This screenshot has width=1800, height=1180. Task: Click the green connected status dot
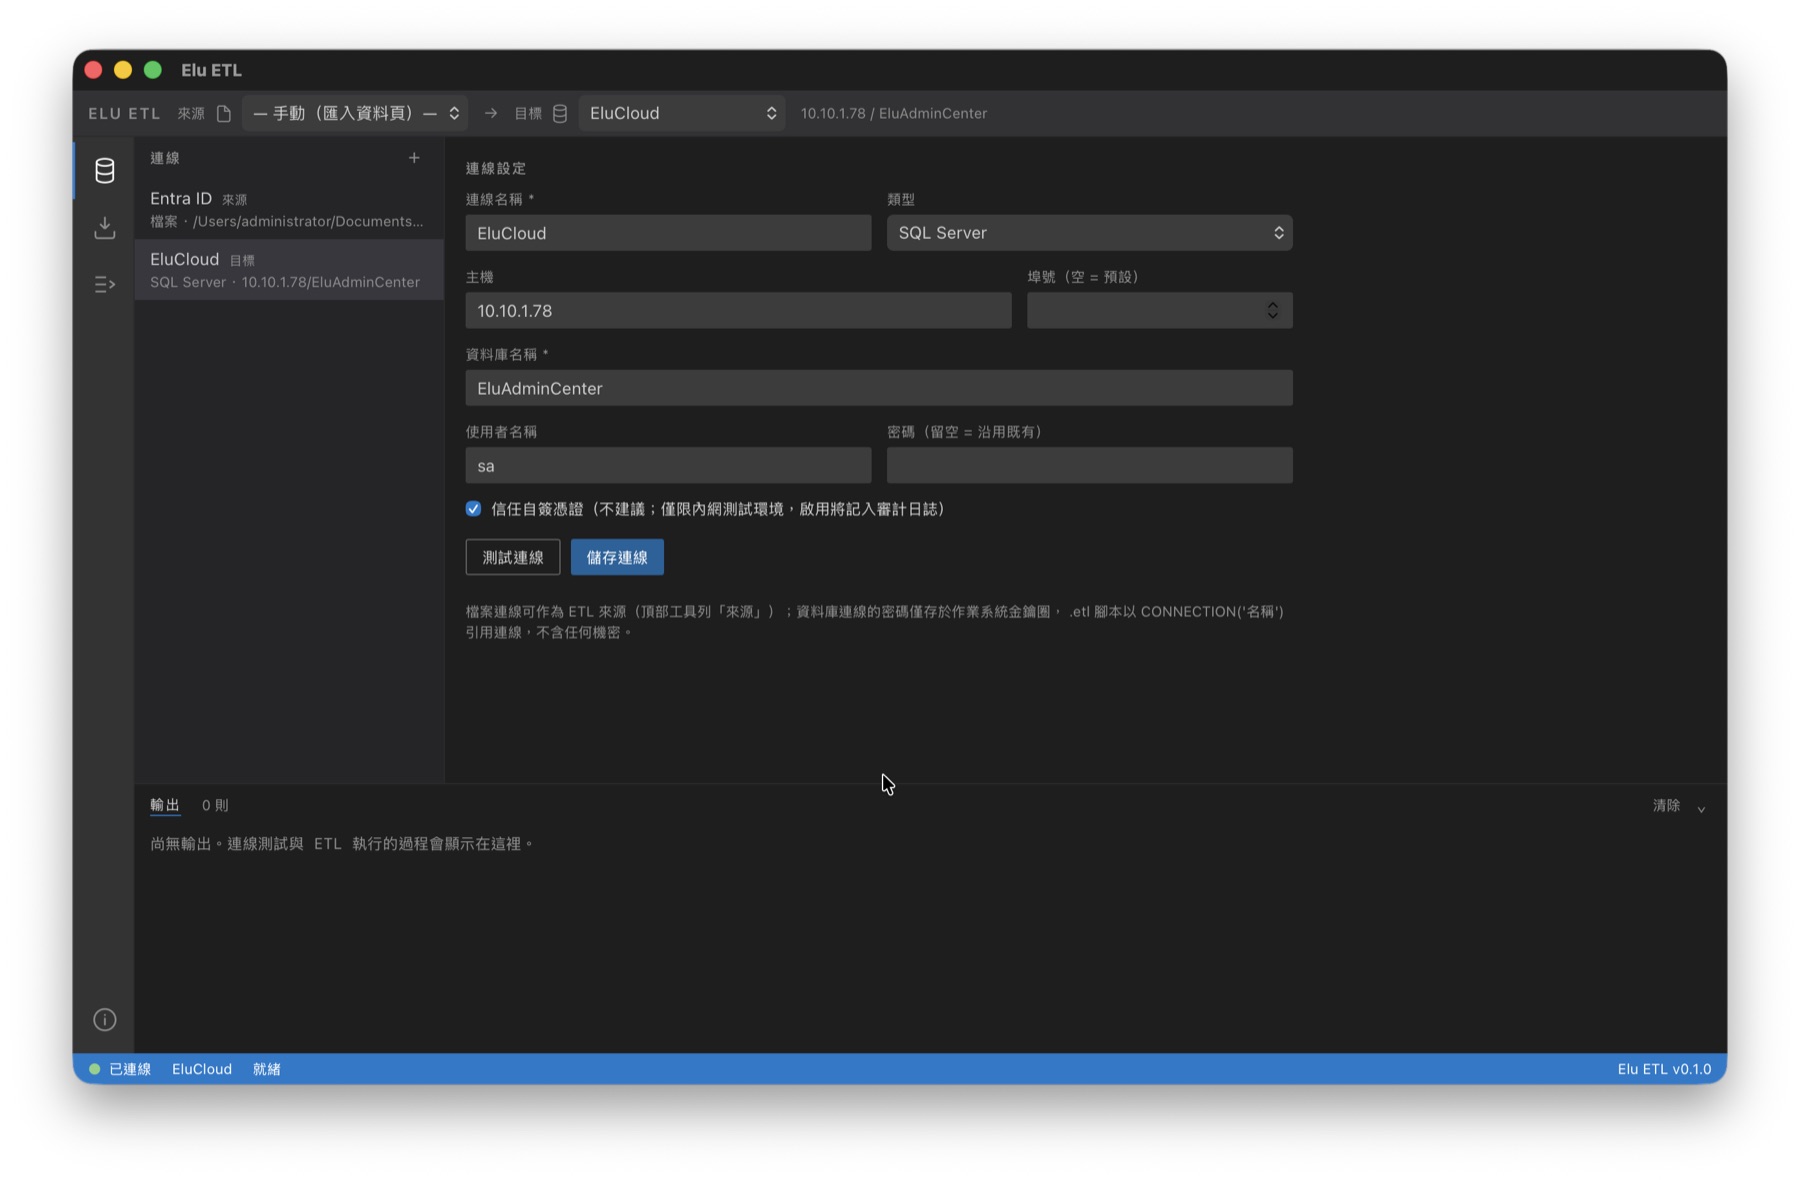pyautogui.click(x=95, y=1069)
